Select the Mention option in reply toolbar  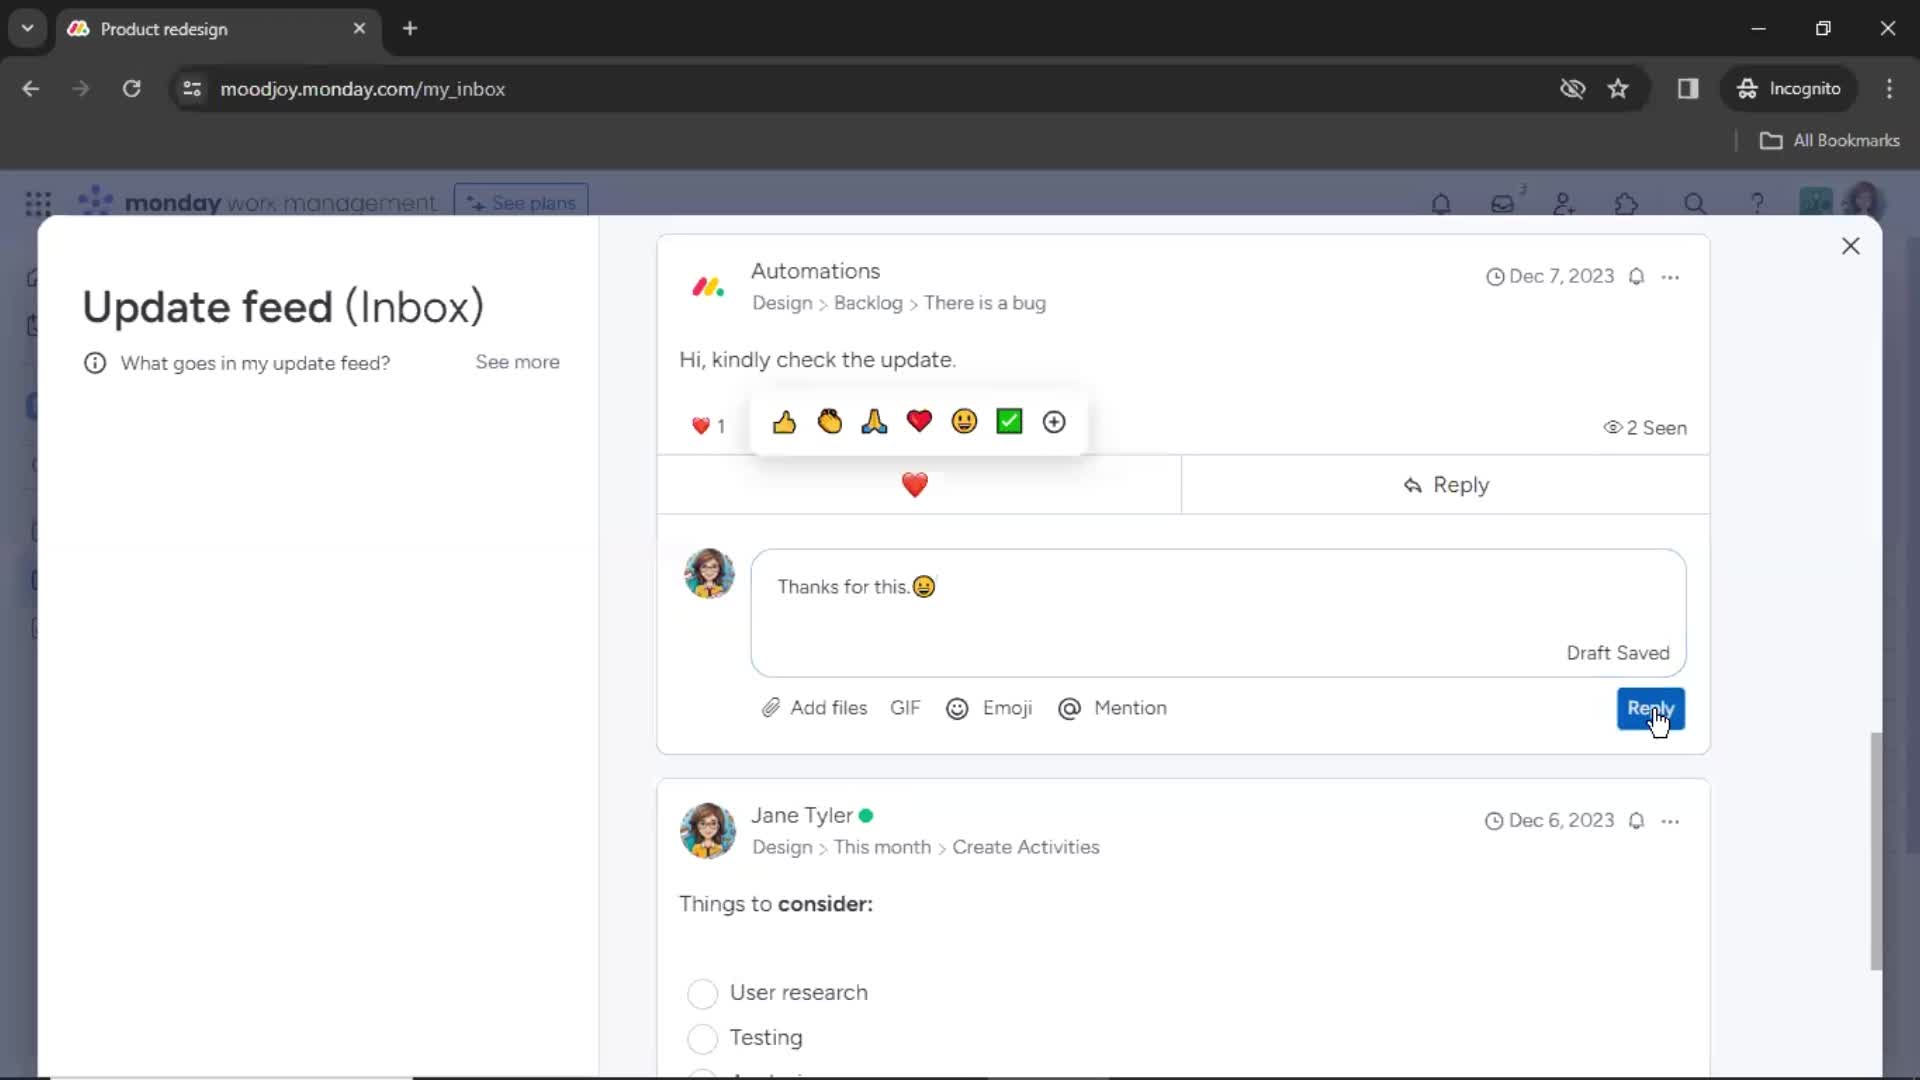click(1112, 708)
